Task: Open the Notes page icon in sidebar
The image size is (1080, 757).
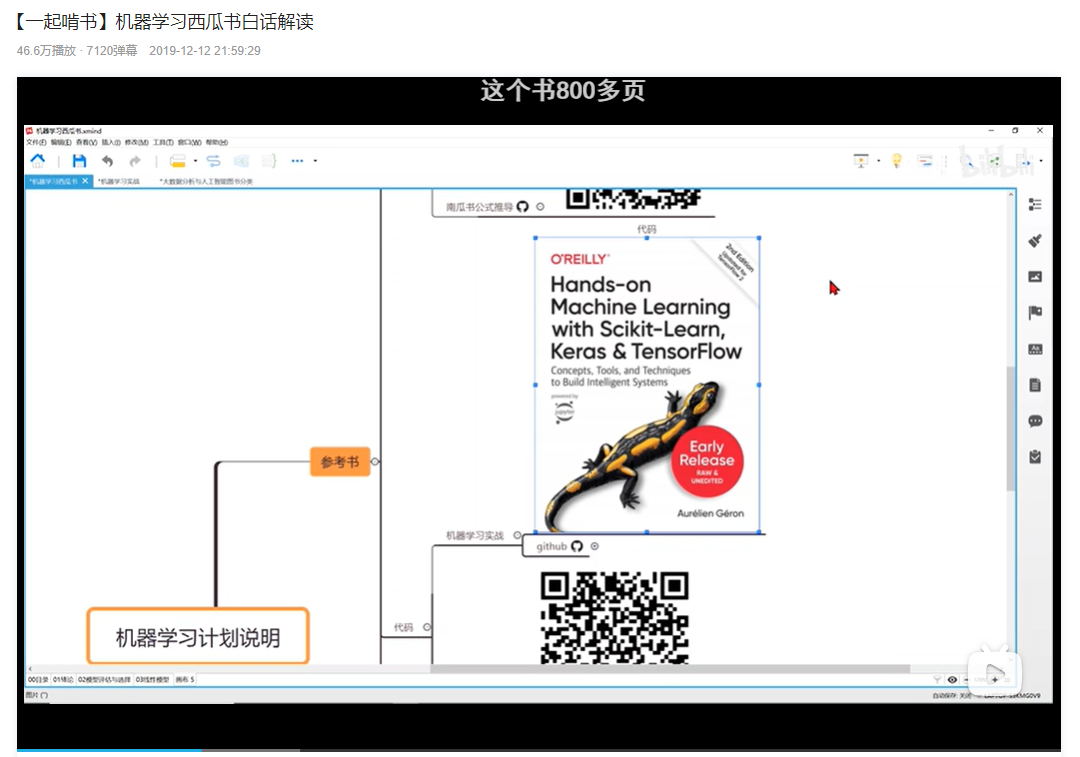Action: click(1035, 385)
